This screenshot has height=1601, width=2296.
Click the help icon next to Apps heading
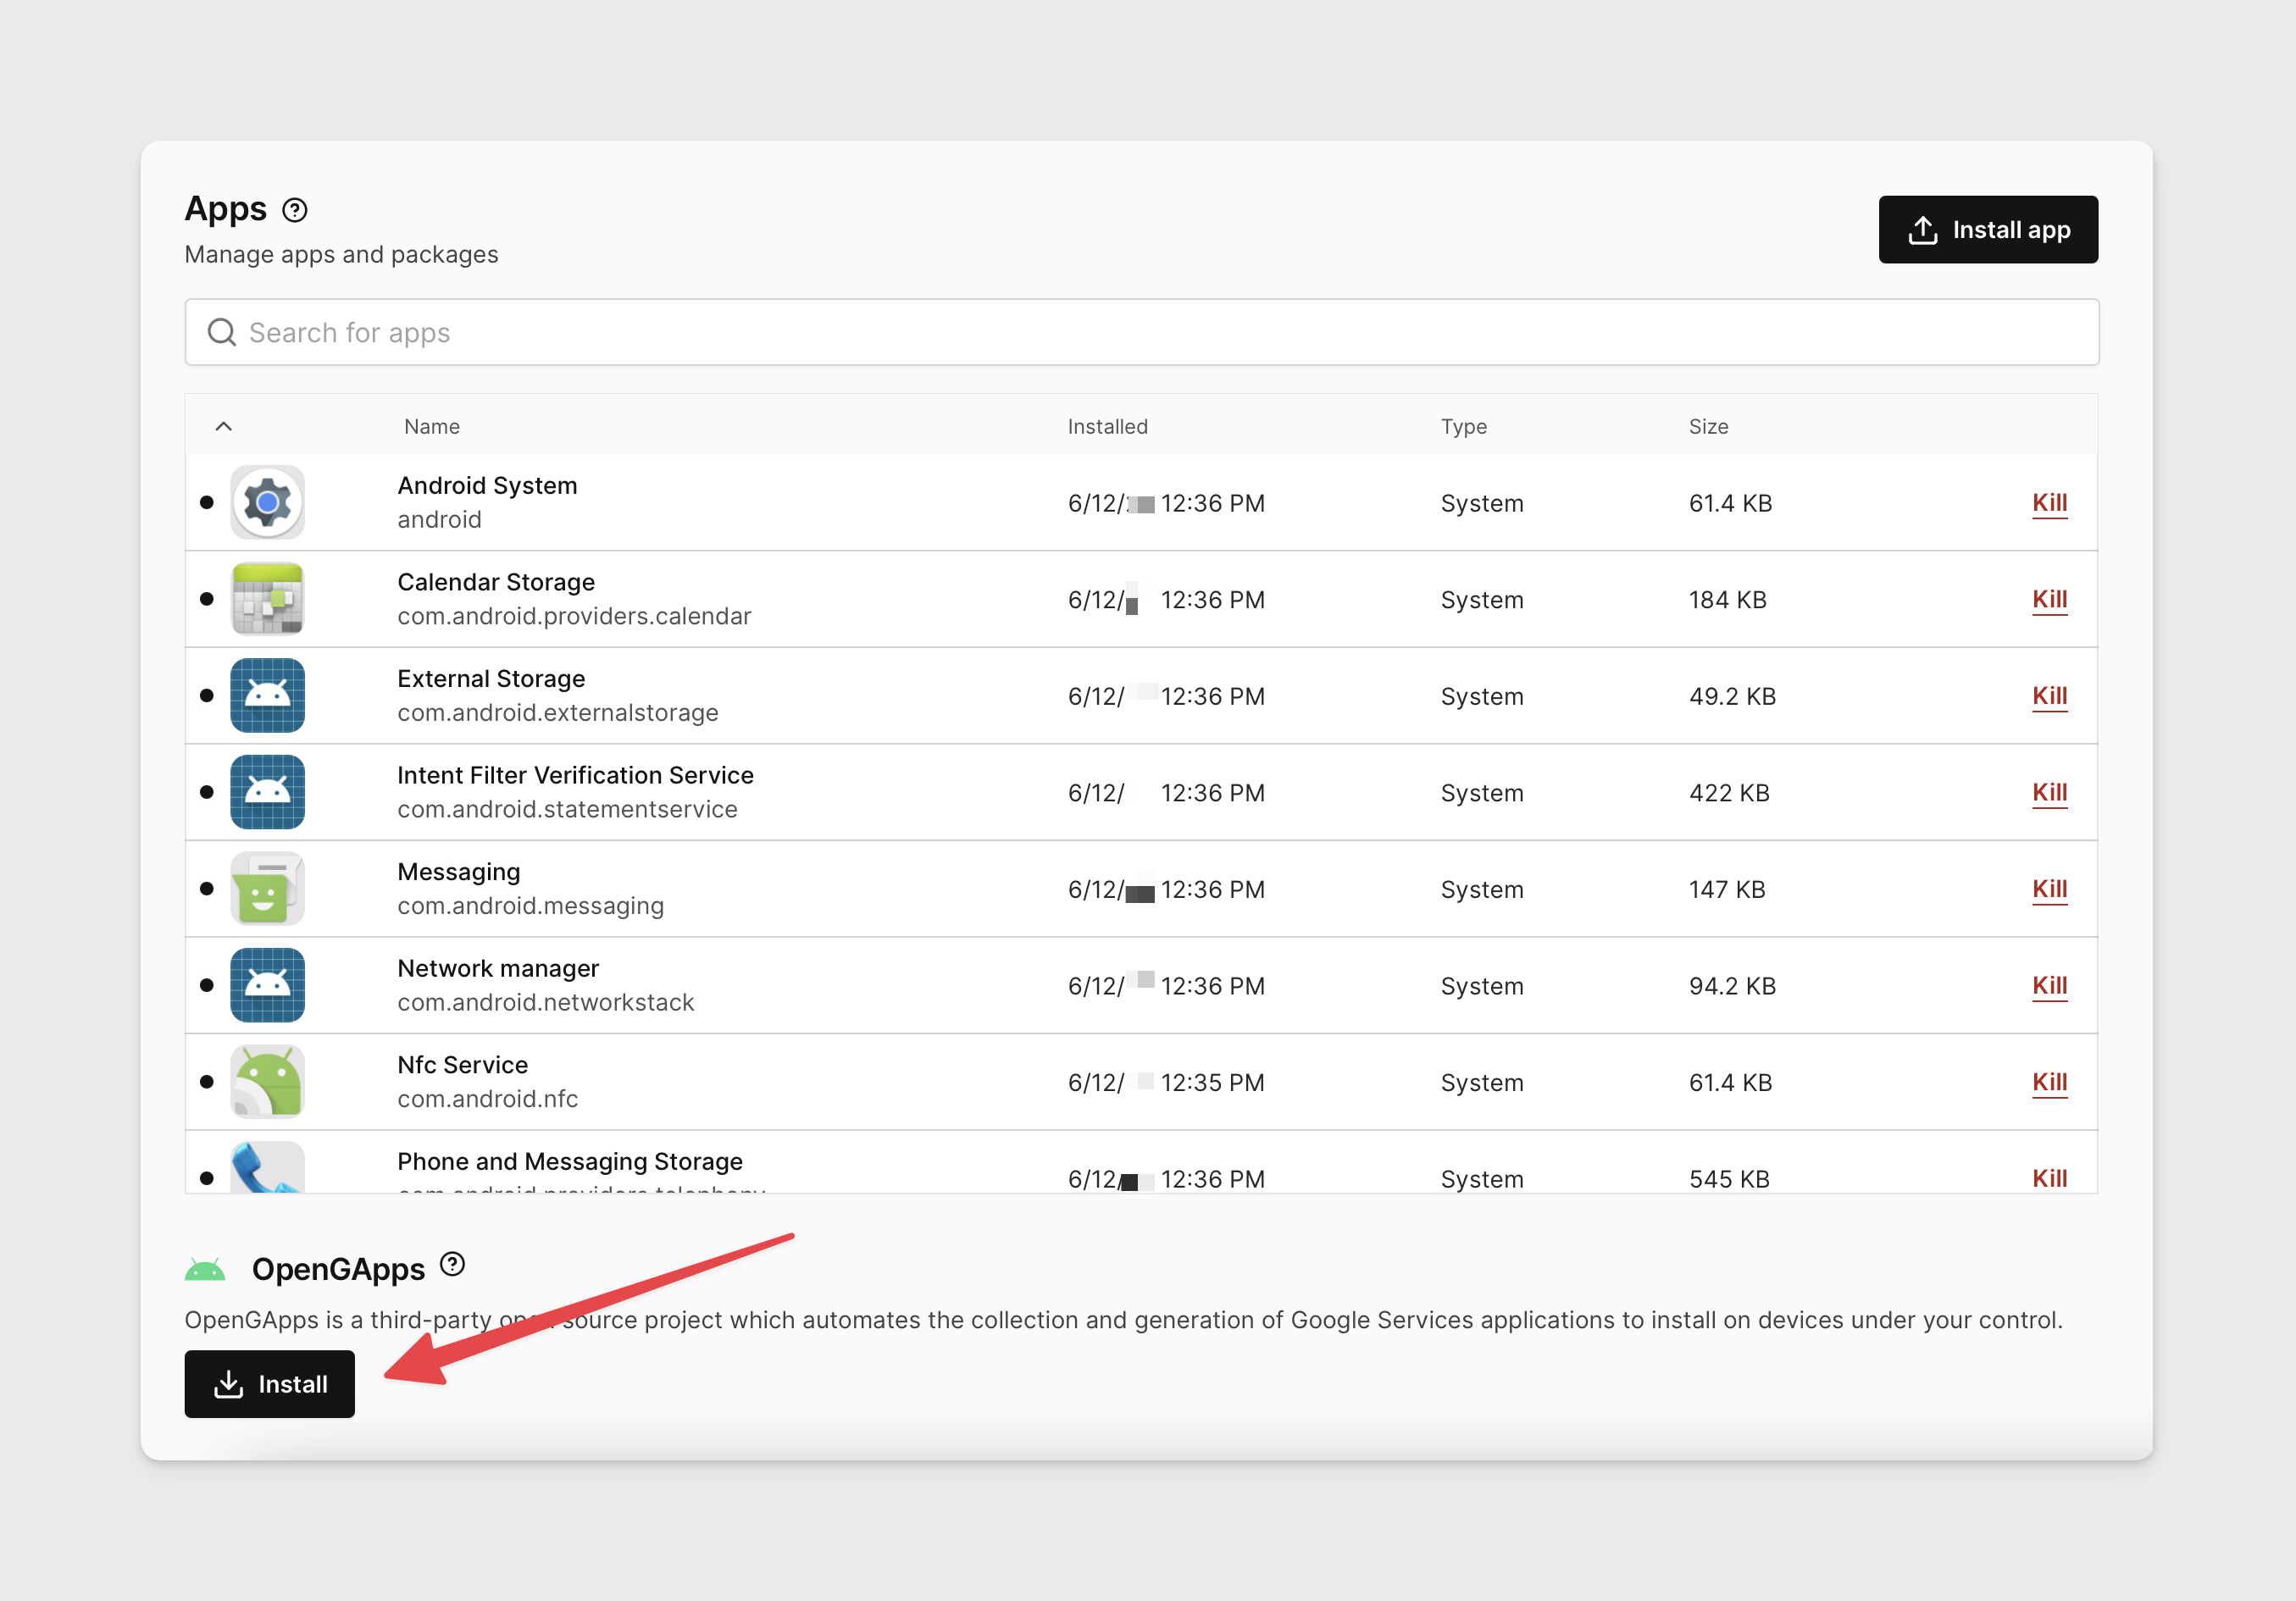[295, 210]
